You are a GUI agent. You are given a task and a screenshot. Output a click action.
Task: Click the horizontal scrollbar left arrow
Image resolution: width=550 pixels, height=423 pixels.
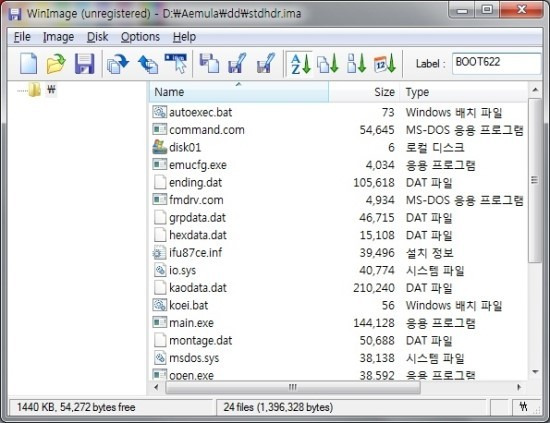[156, 388]
